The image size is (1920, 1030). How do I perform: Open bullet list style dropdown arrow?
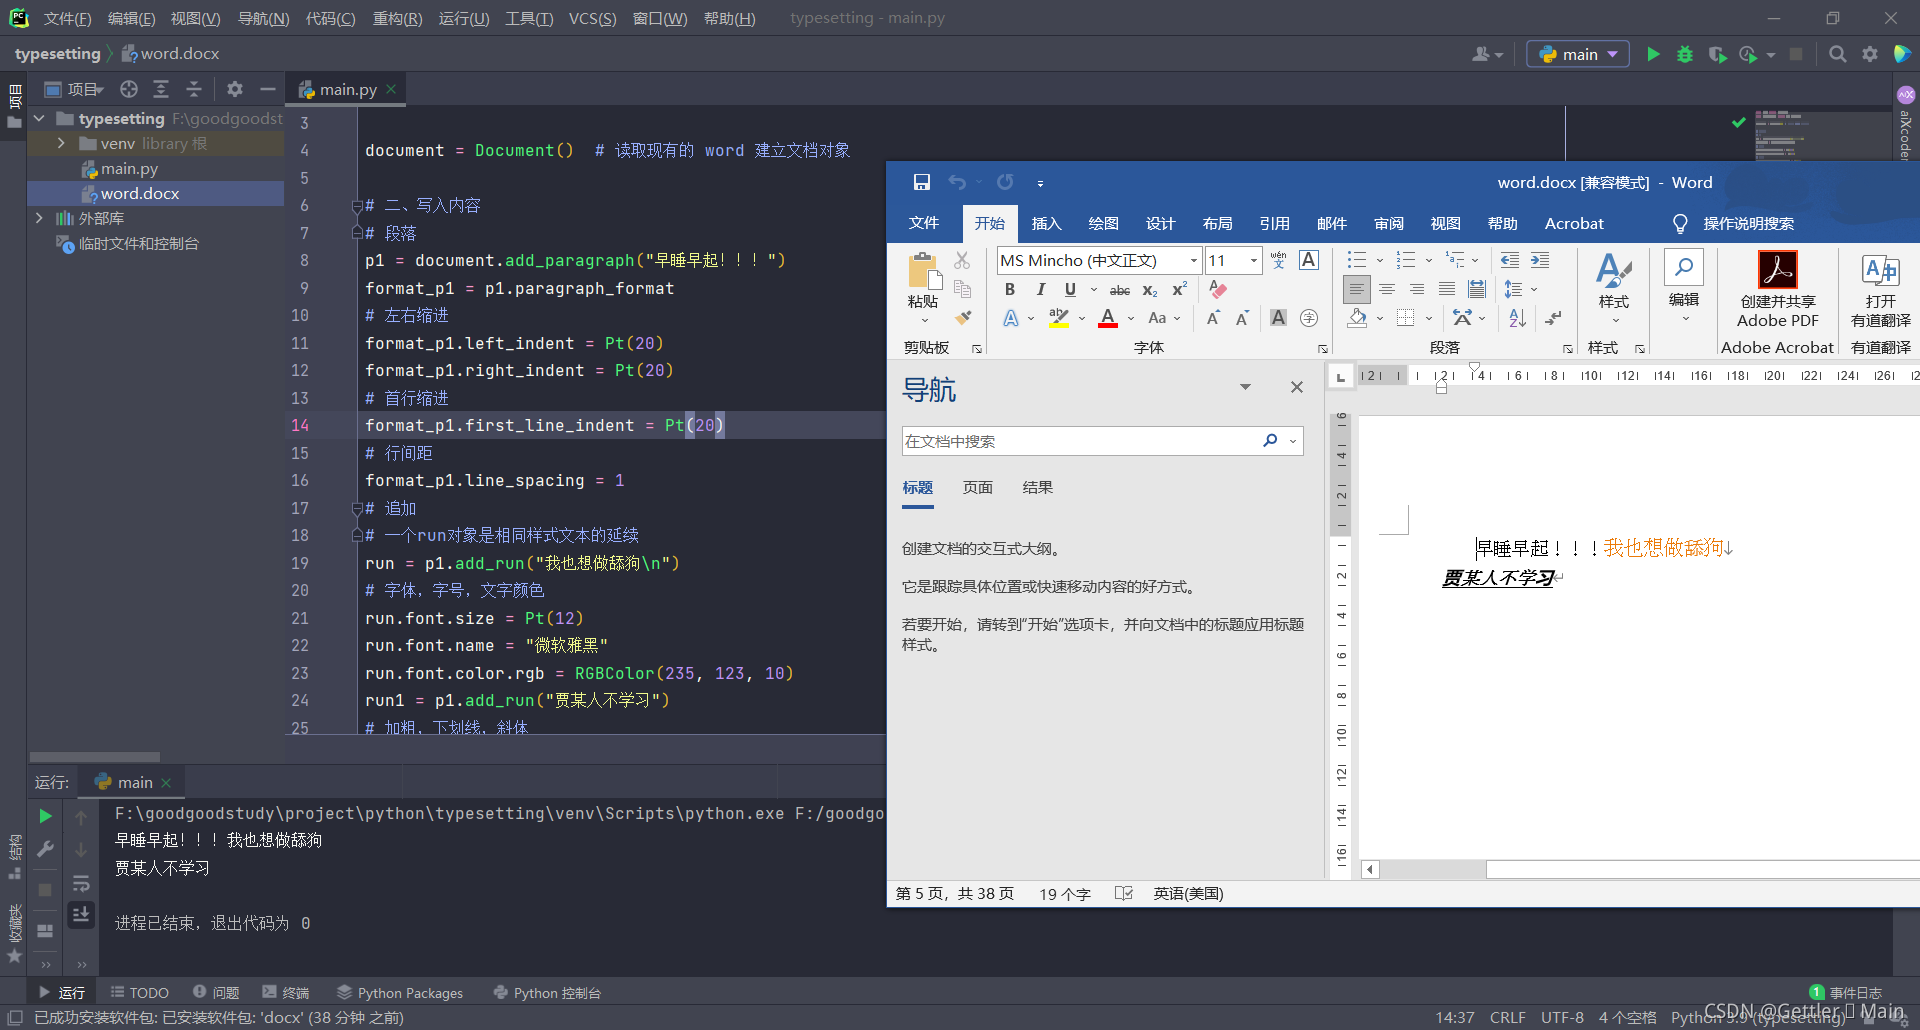point(1380,260)
